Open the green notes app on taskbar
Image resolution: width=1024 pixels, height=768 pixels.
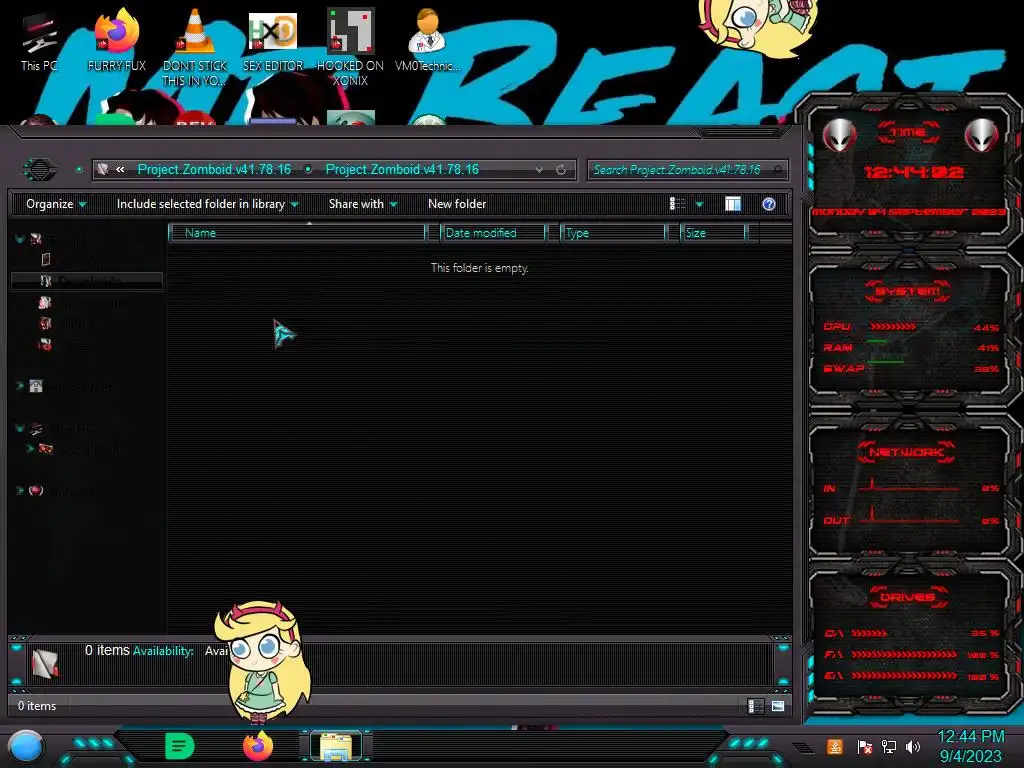click(x=179, y=746)
